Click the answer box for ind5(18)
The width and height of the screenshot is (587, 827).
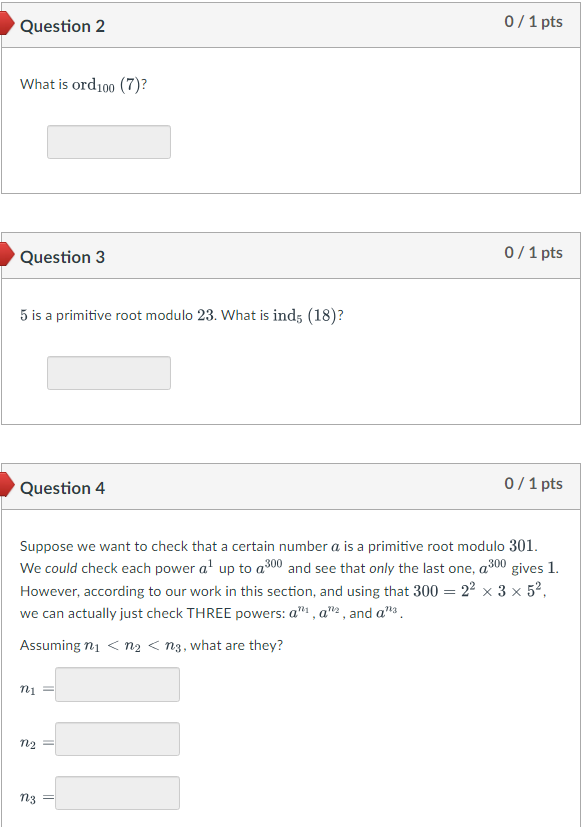pos(108,372)
